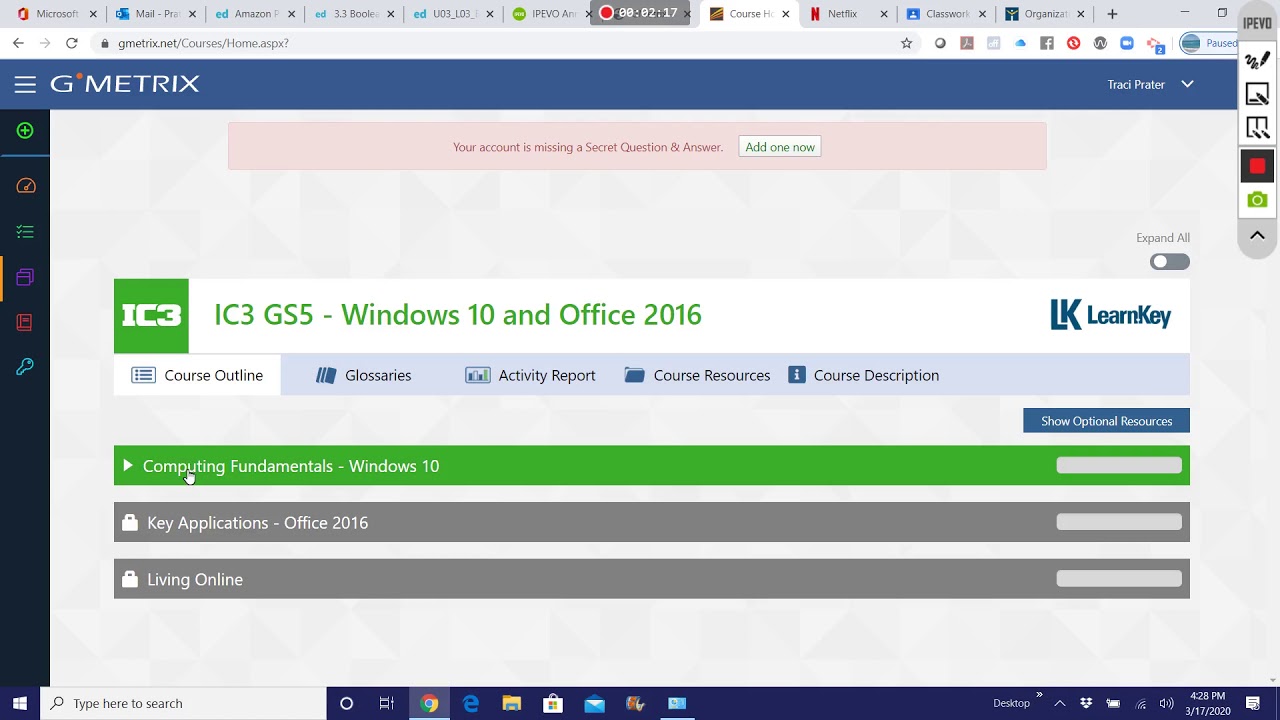The height and width of the screenshot is (720, 1280).
Task: Open a new Chrome tab
Action: coord(1112,14)
